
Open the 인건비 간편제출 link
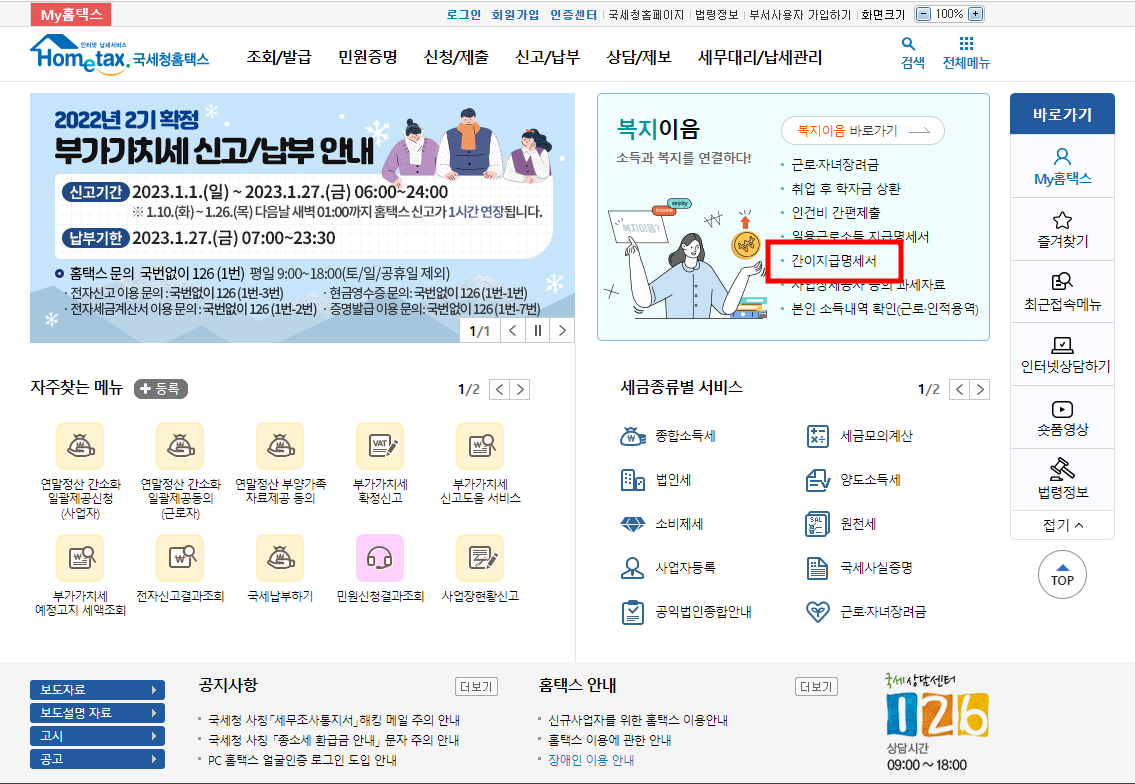(x=835, y=213)
